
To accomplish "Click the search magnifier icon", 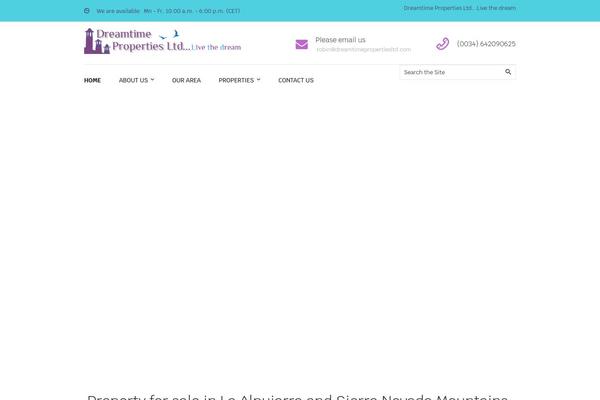I will click(508, 72).
